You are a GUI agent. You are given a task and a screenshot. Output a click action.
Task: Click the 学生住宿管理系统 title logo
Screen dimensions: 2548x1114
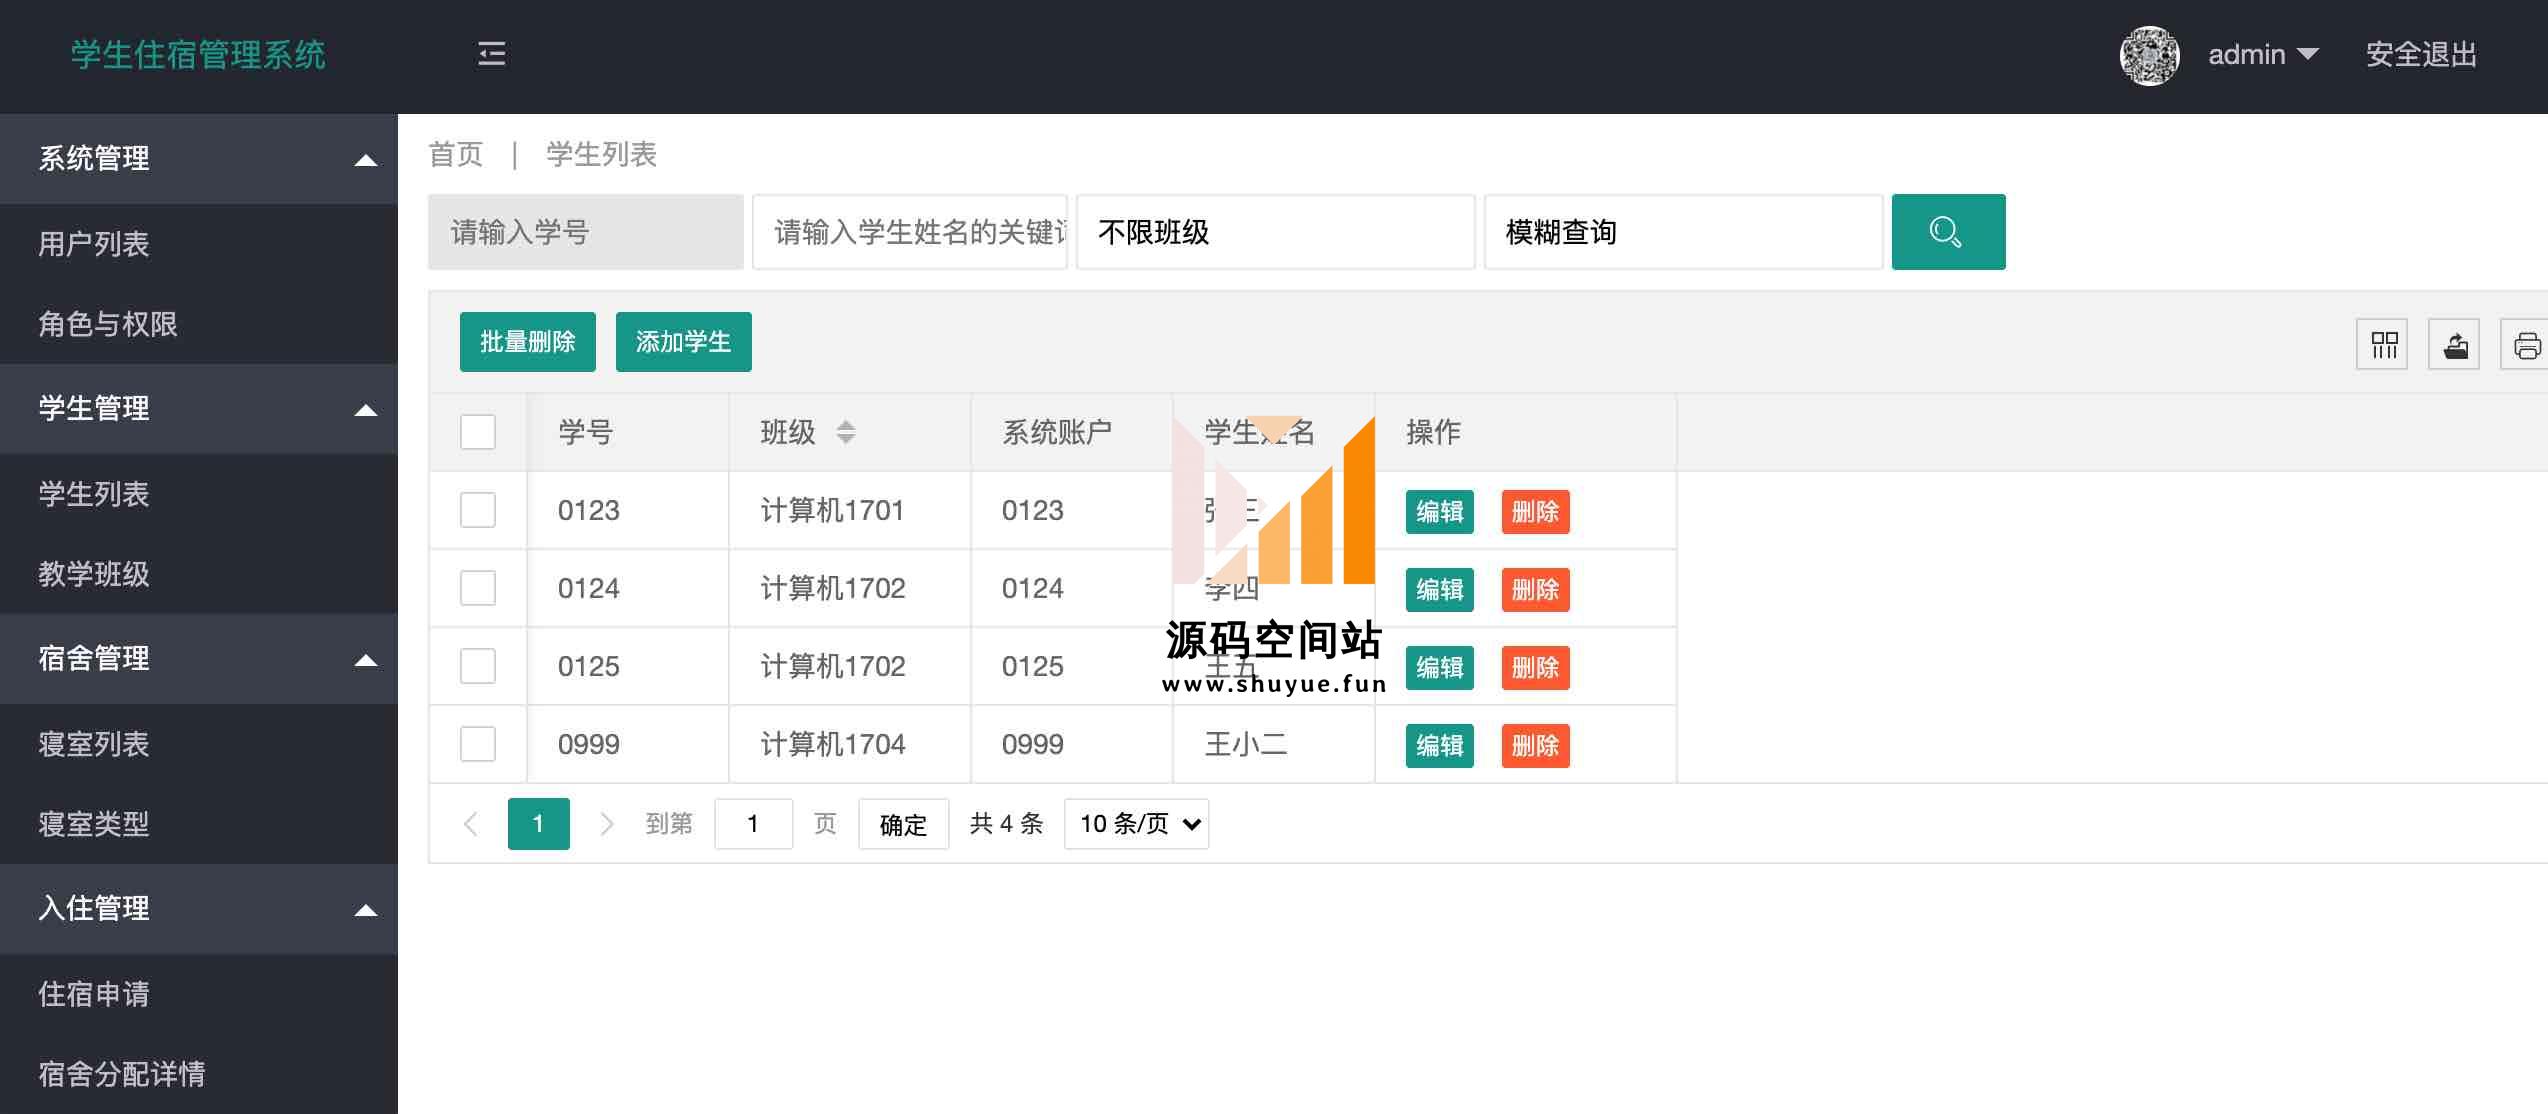pos(198,55)
